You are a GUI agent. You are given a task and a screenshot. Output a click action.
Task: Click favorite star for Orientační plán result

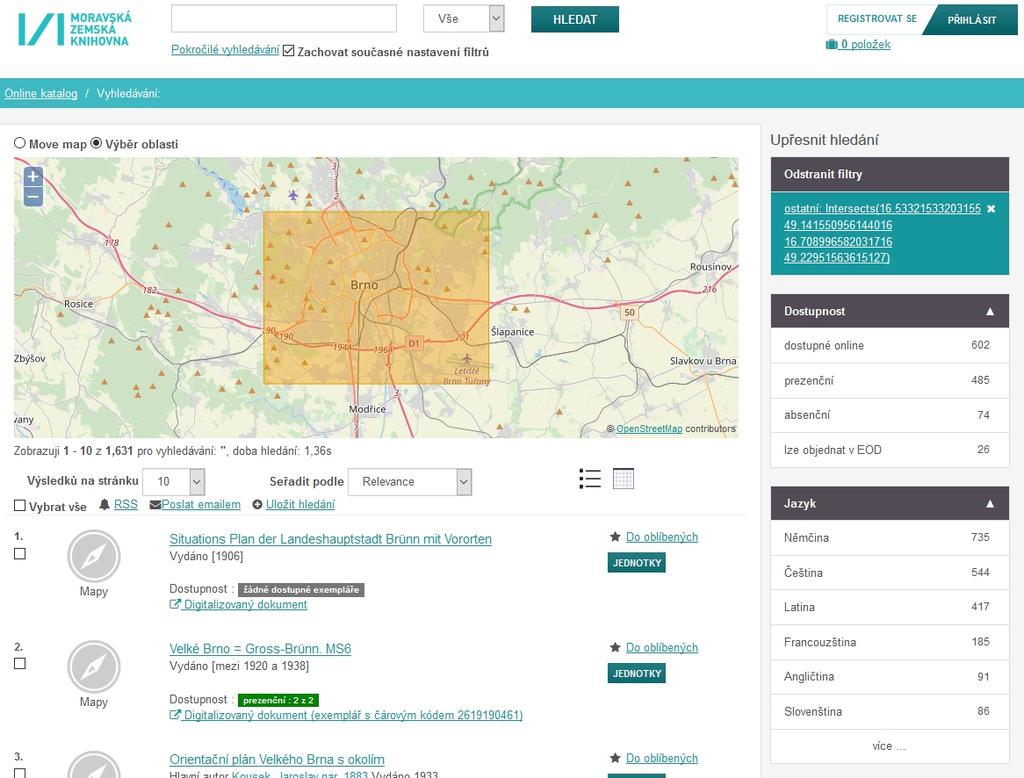(x=615, y=758)
